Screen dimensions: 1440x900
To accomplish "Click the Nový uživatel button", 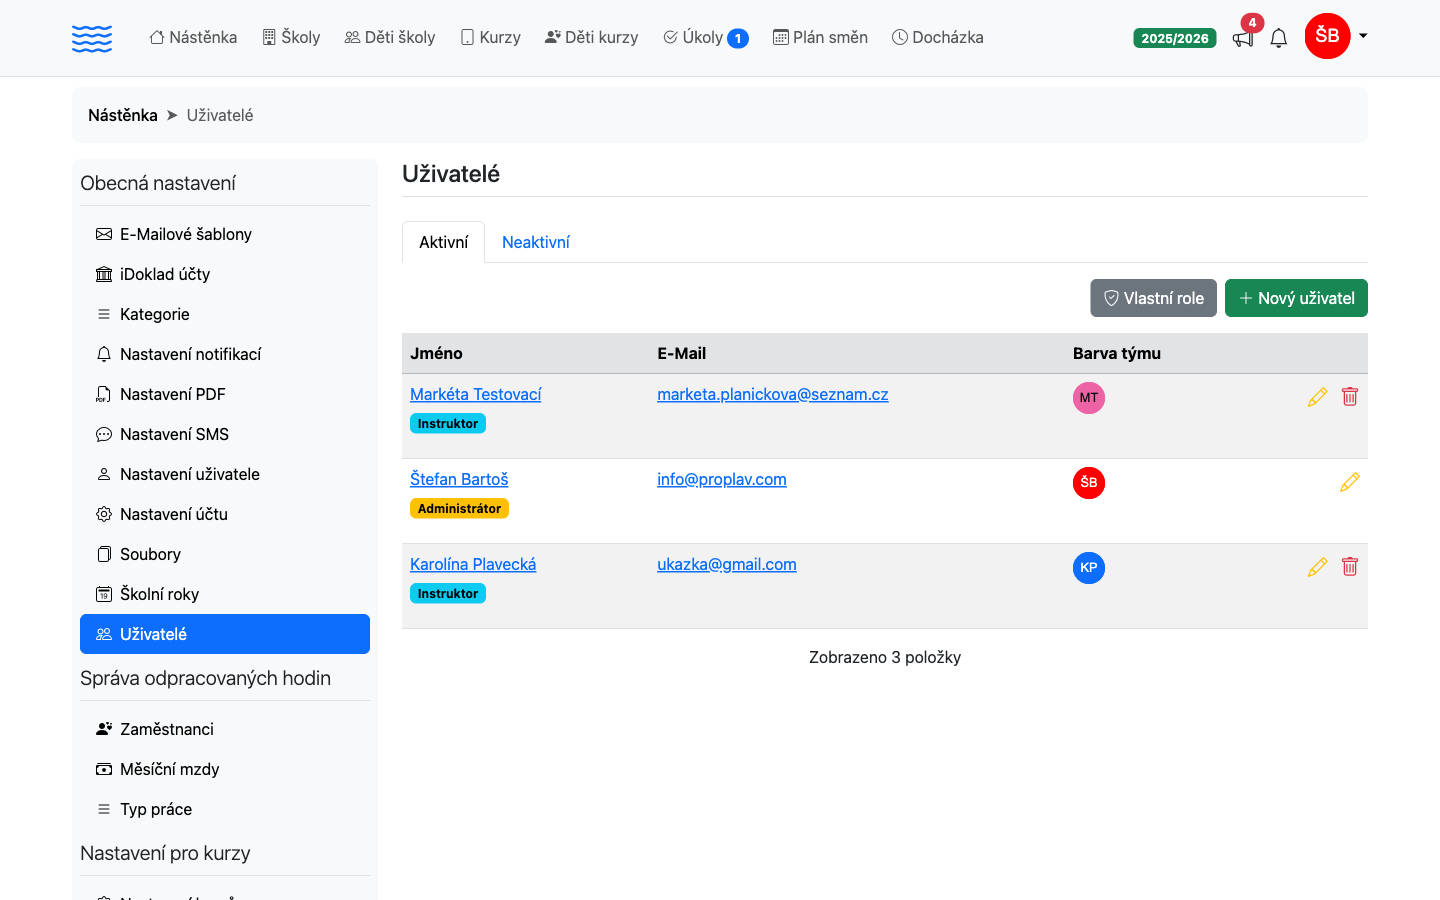I will coord(1296,298).
